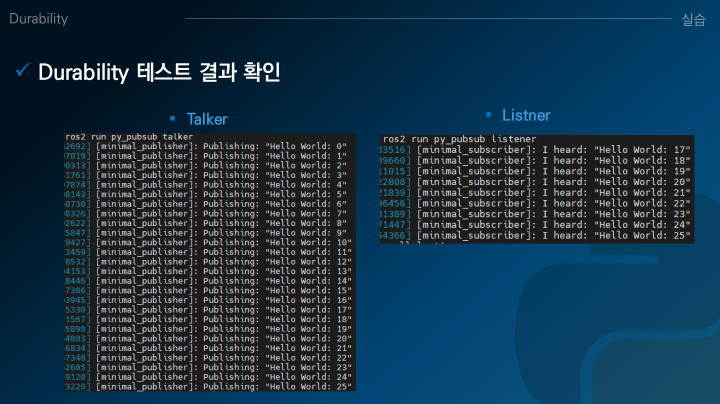Image resolution: width=720 pixels, height=404 pixels.
Task: Click listener 'I heard' line 'Hello World: 18'
Action: (535, 161)
